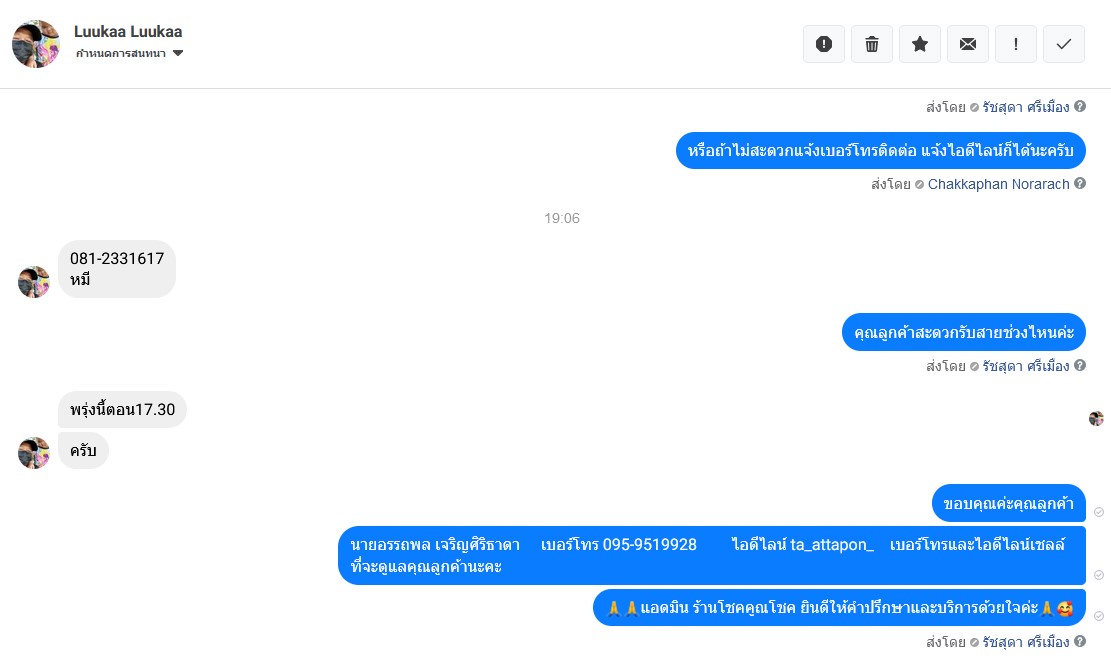Click the help icon beside the bottom sender line
The width and height of the screenshot is (1111, 667).
(1080, 641)
